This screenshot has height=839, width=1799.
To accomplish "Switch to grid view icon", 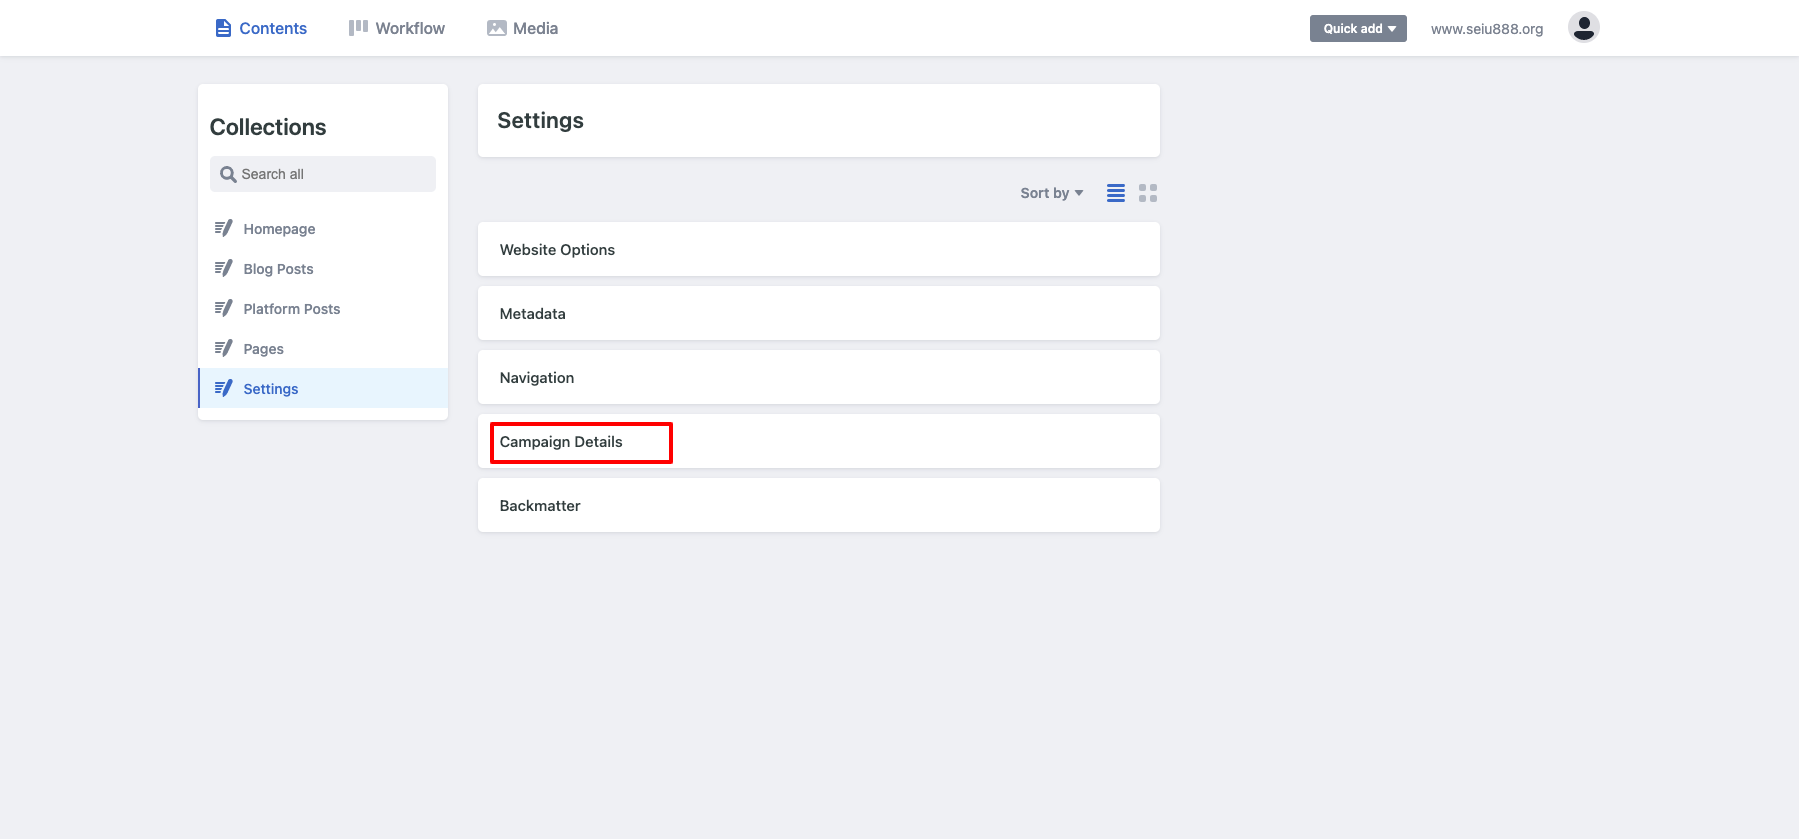I will [1148, 193].
